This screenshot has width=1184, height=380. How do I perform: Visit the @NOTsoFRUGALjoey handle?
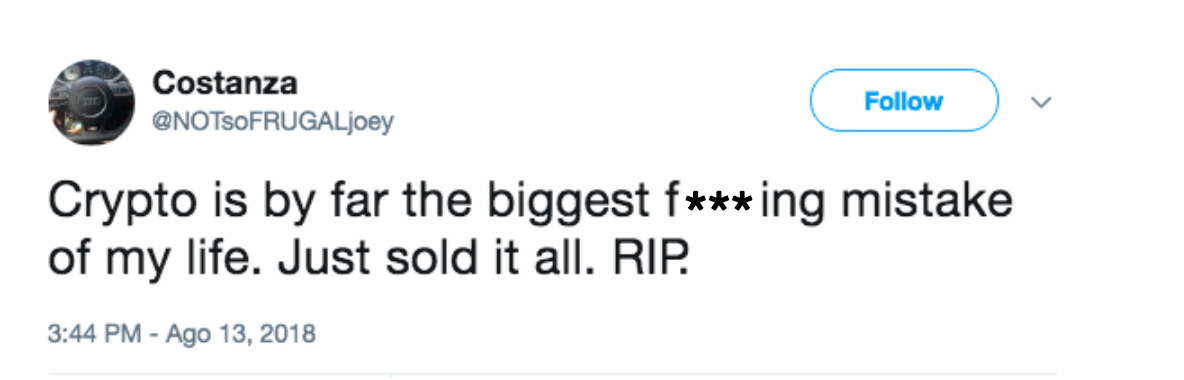273,122
